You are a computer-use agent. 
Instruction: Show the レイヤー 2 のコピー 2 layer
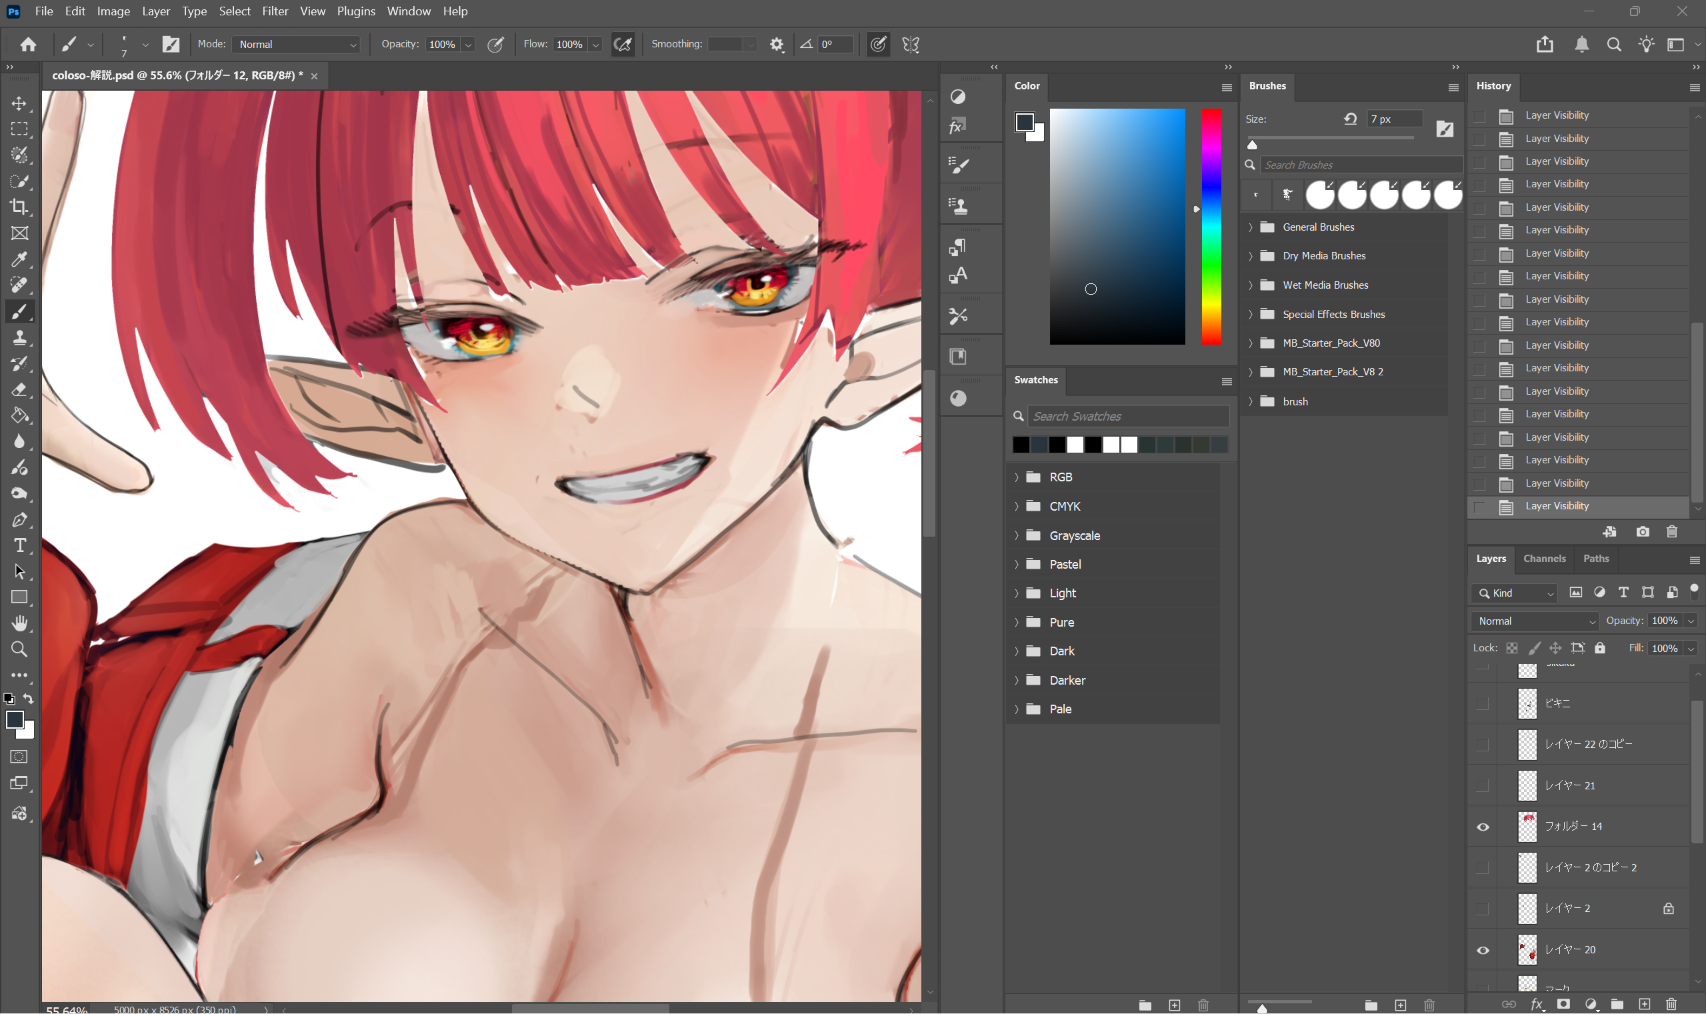1483,868
